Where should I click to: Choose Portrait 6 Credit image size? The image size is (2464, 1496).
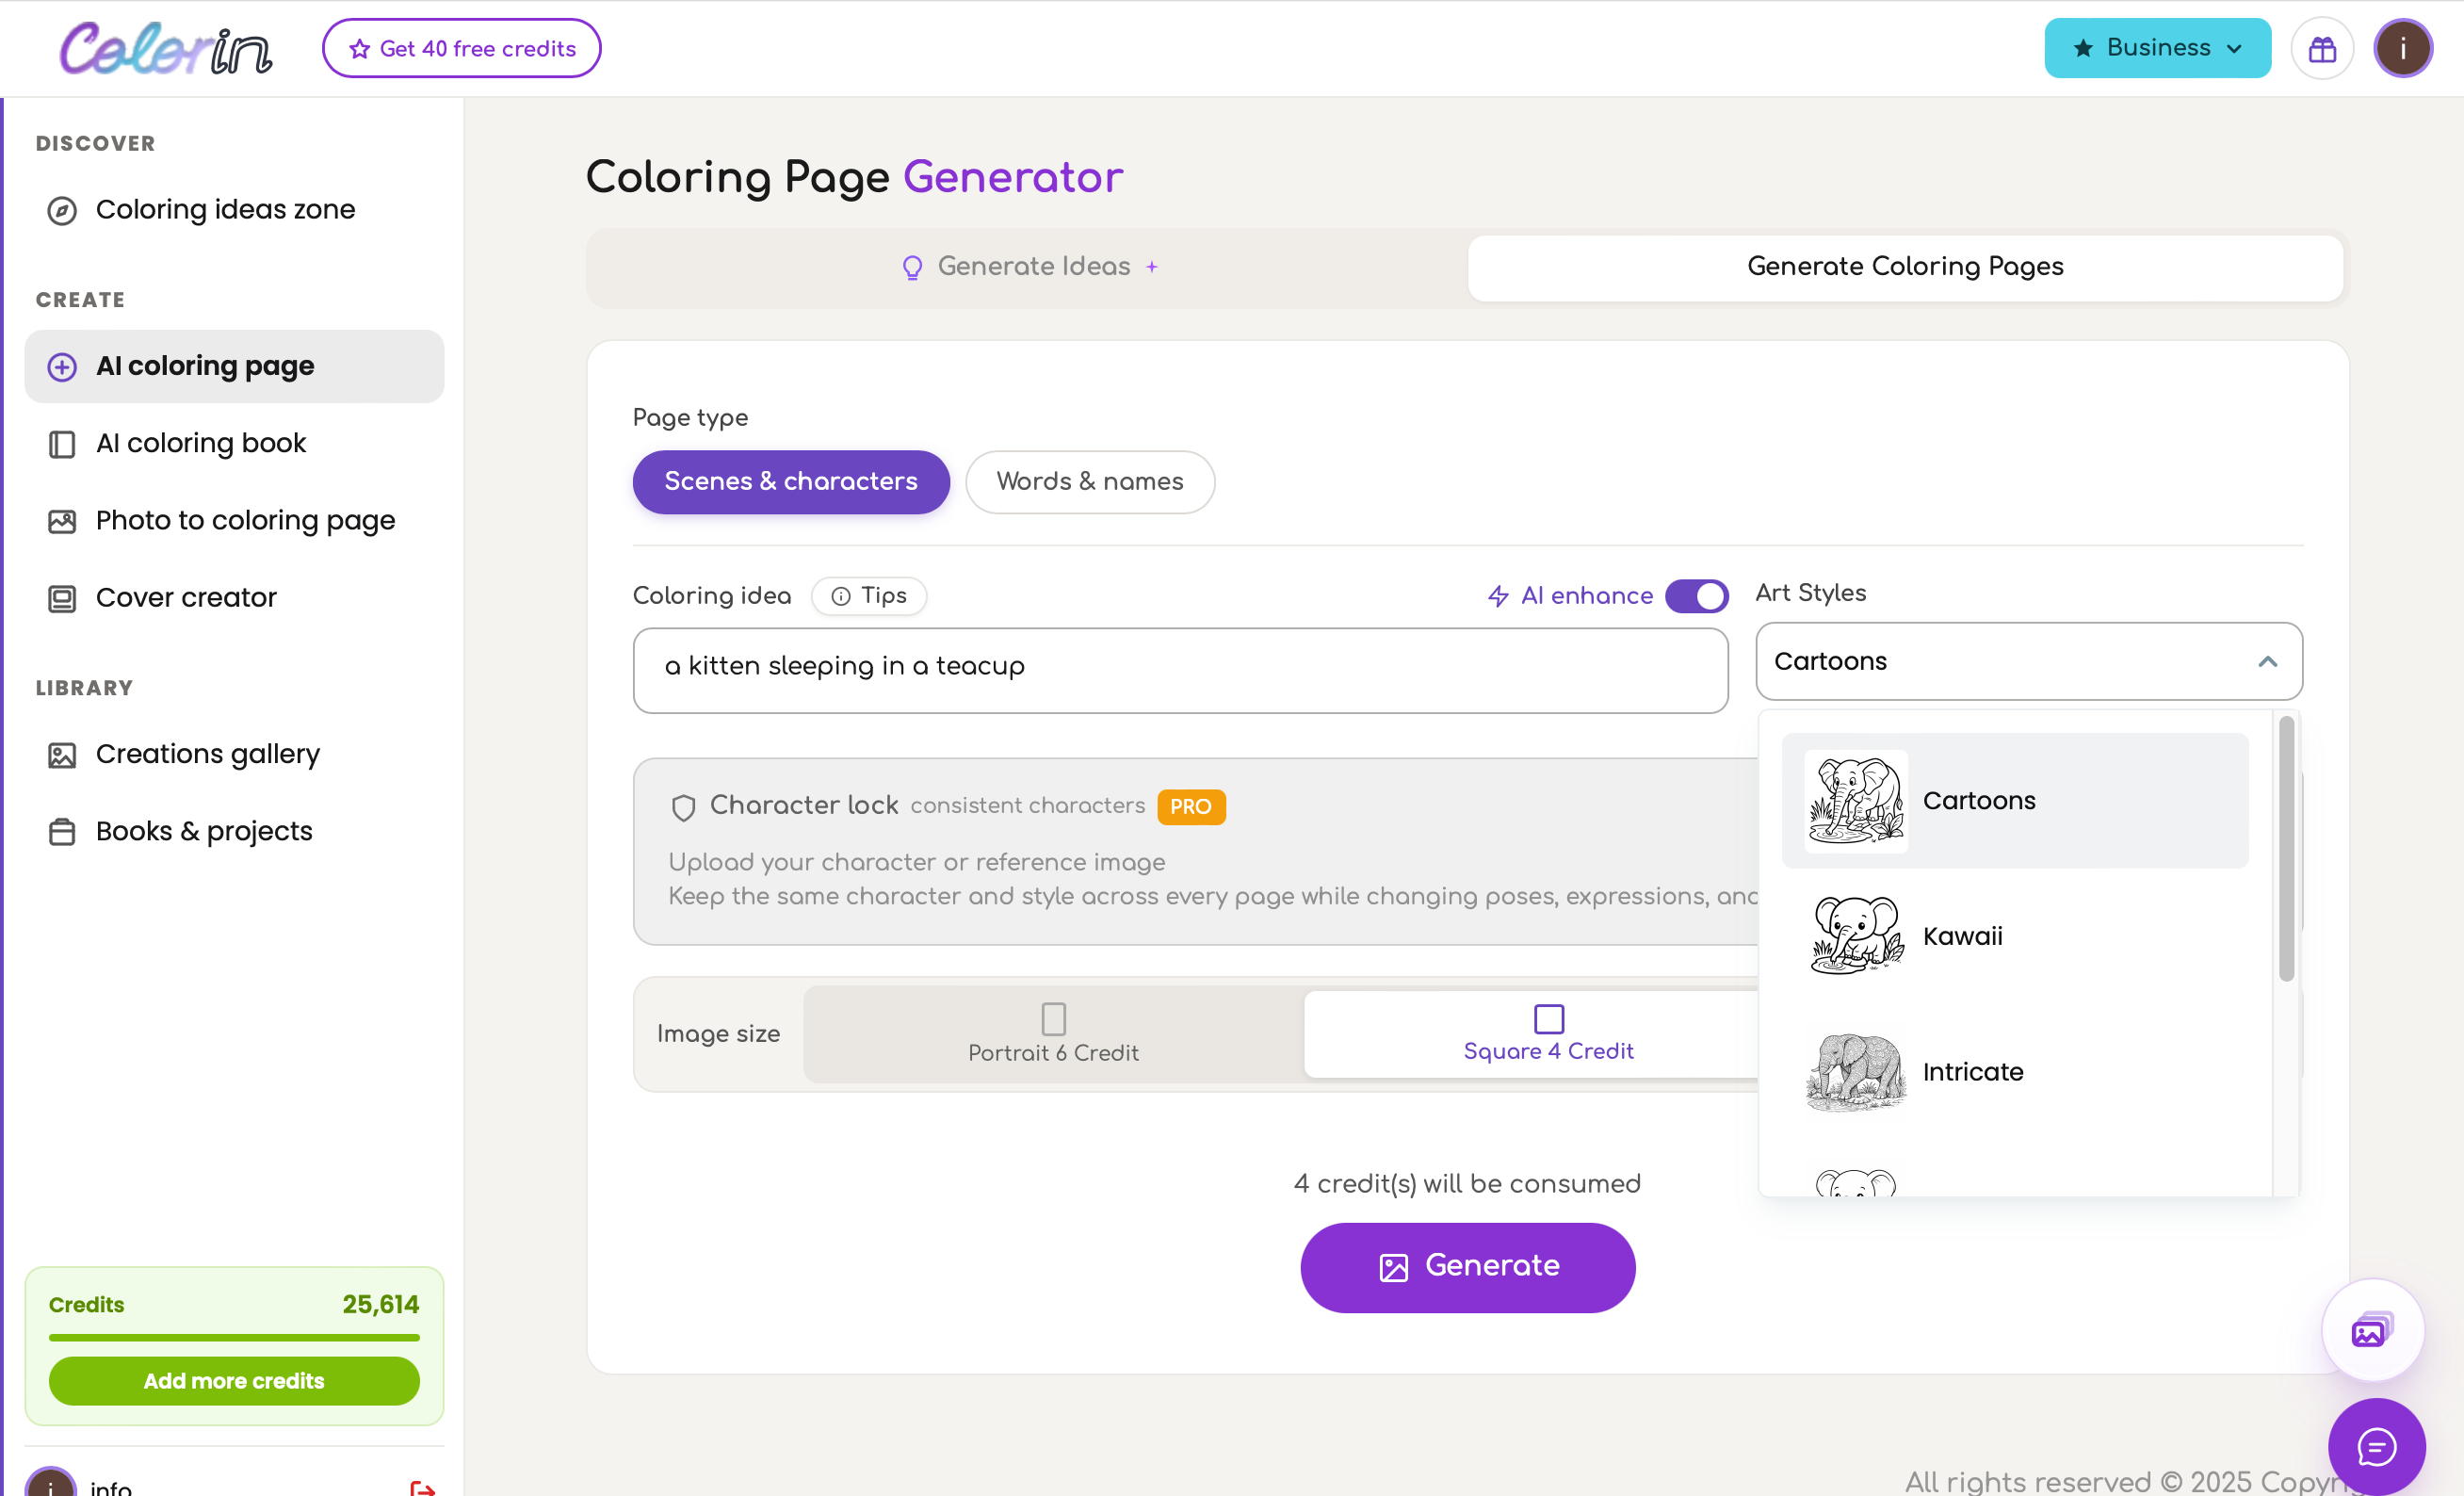1054,1034
